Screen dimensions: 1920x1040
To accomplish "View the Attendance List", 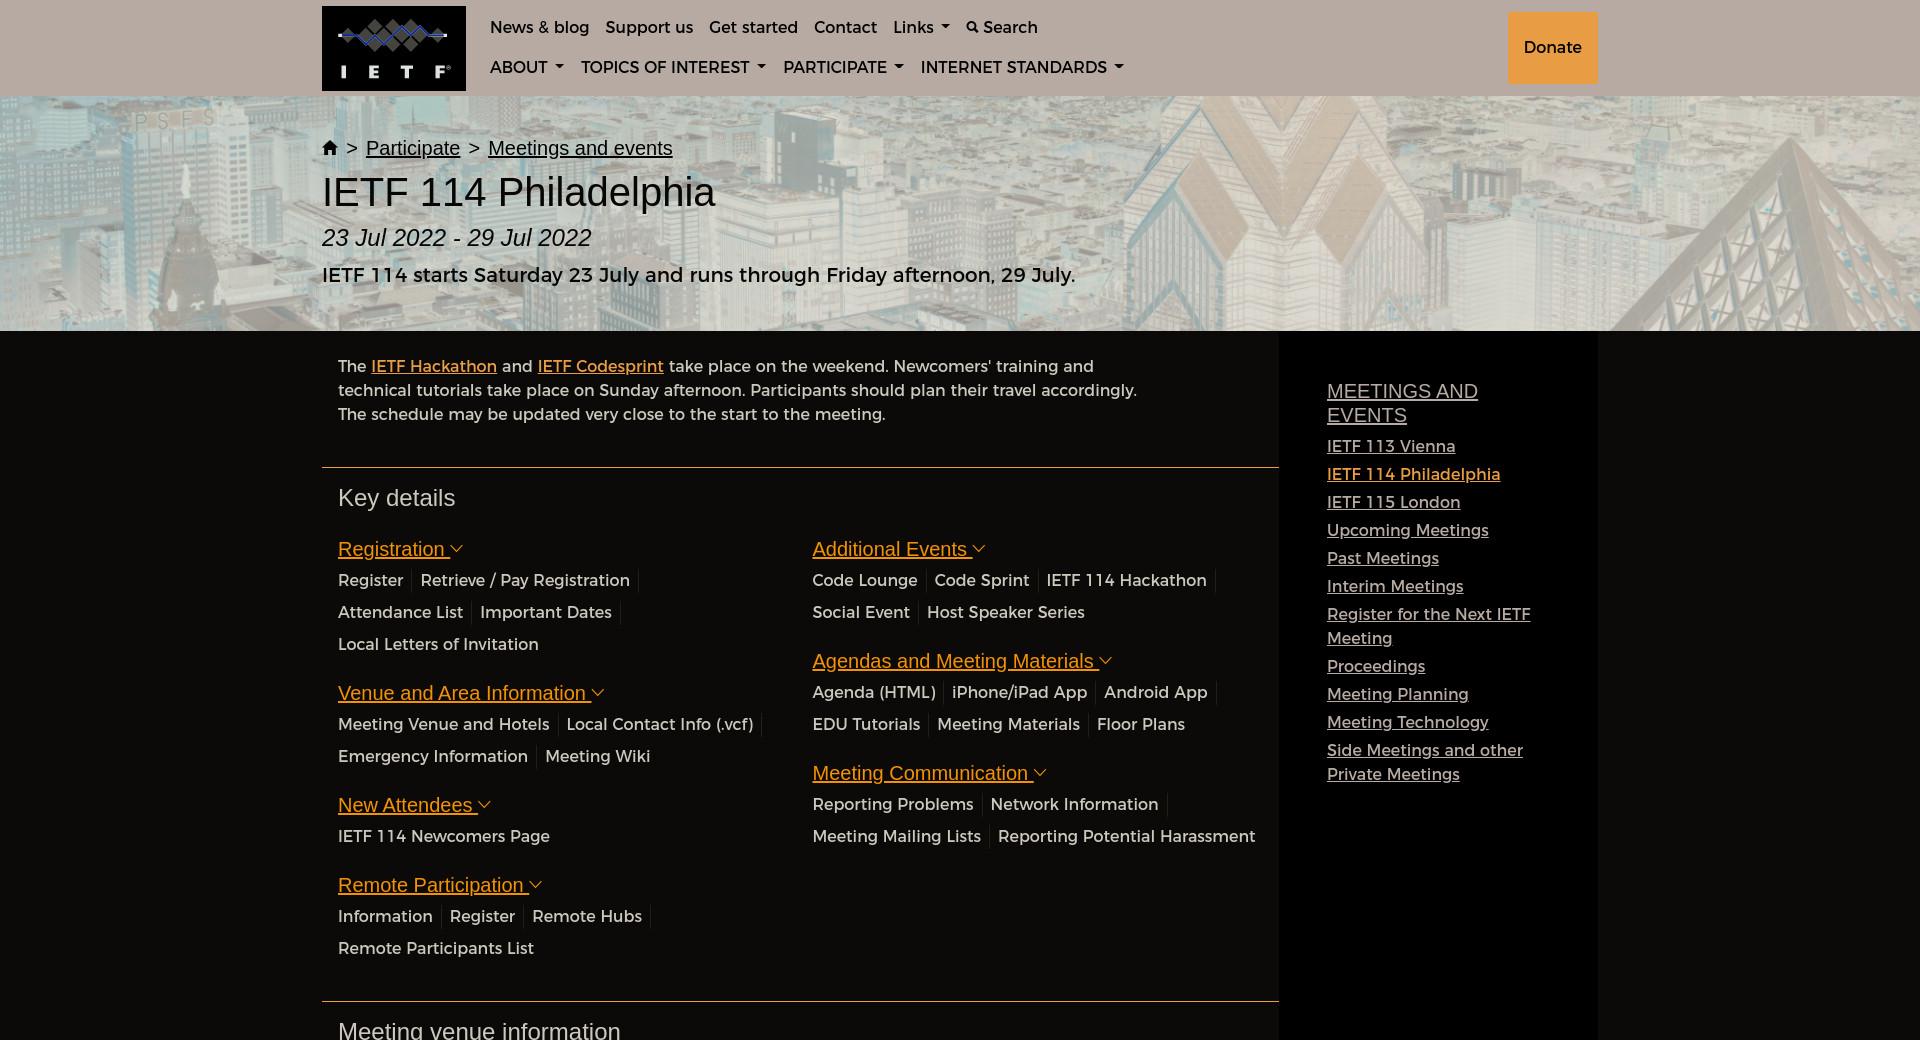I will (x=400, y=612).
